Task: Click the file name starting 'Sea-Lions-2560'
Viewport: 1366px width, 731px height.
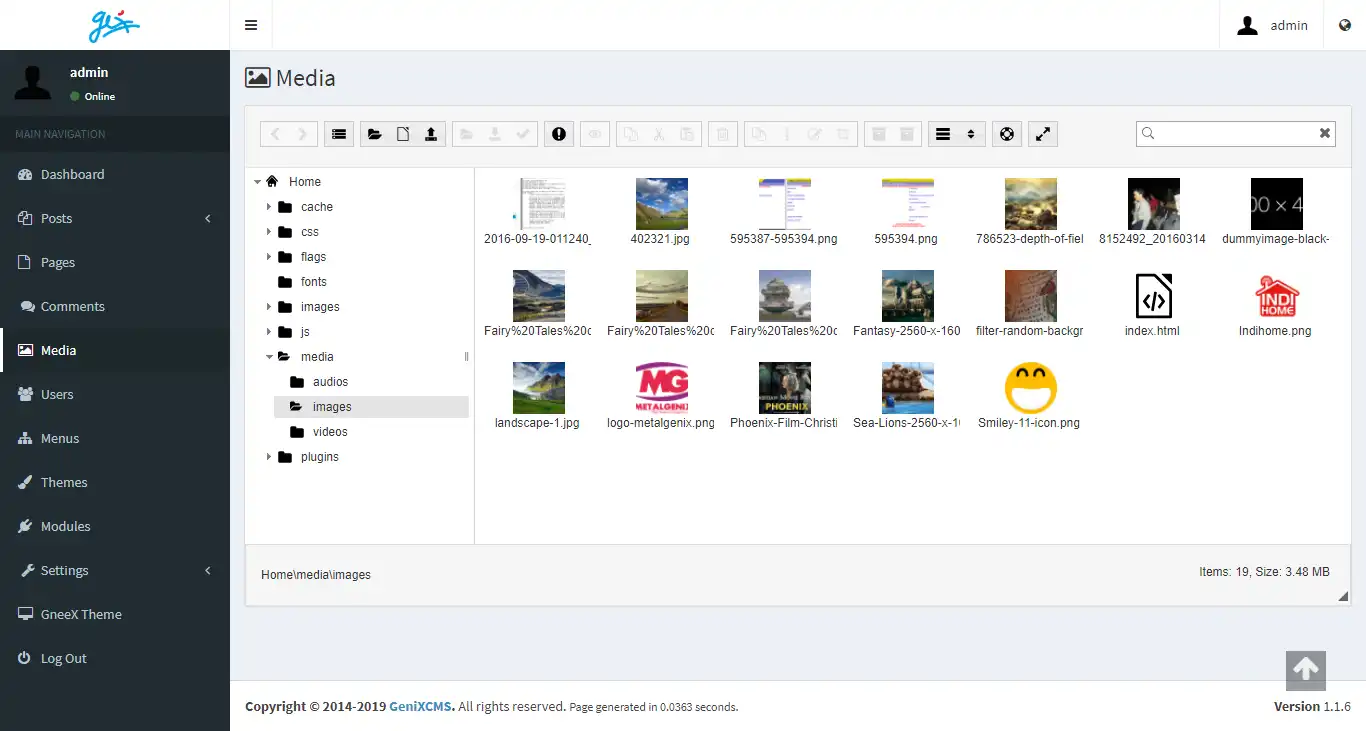Action: 906,423
